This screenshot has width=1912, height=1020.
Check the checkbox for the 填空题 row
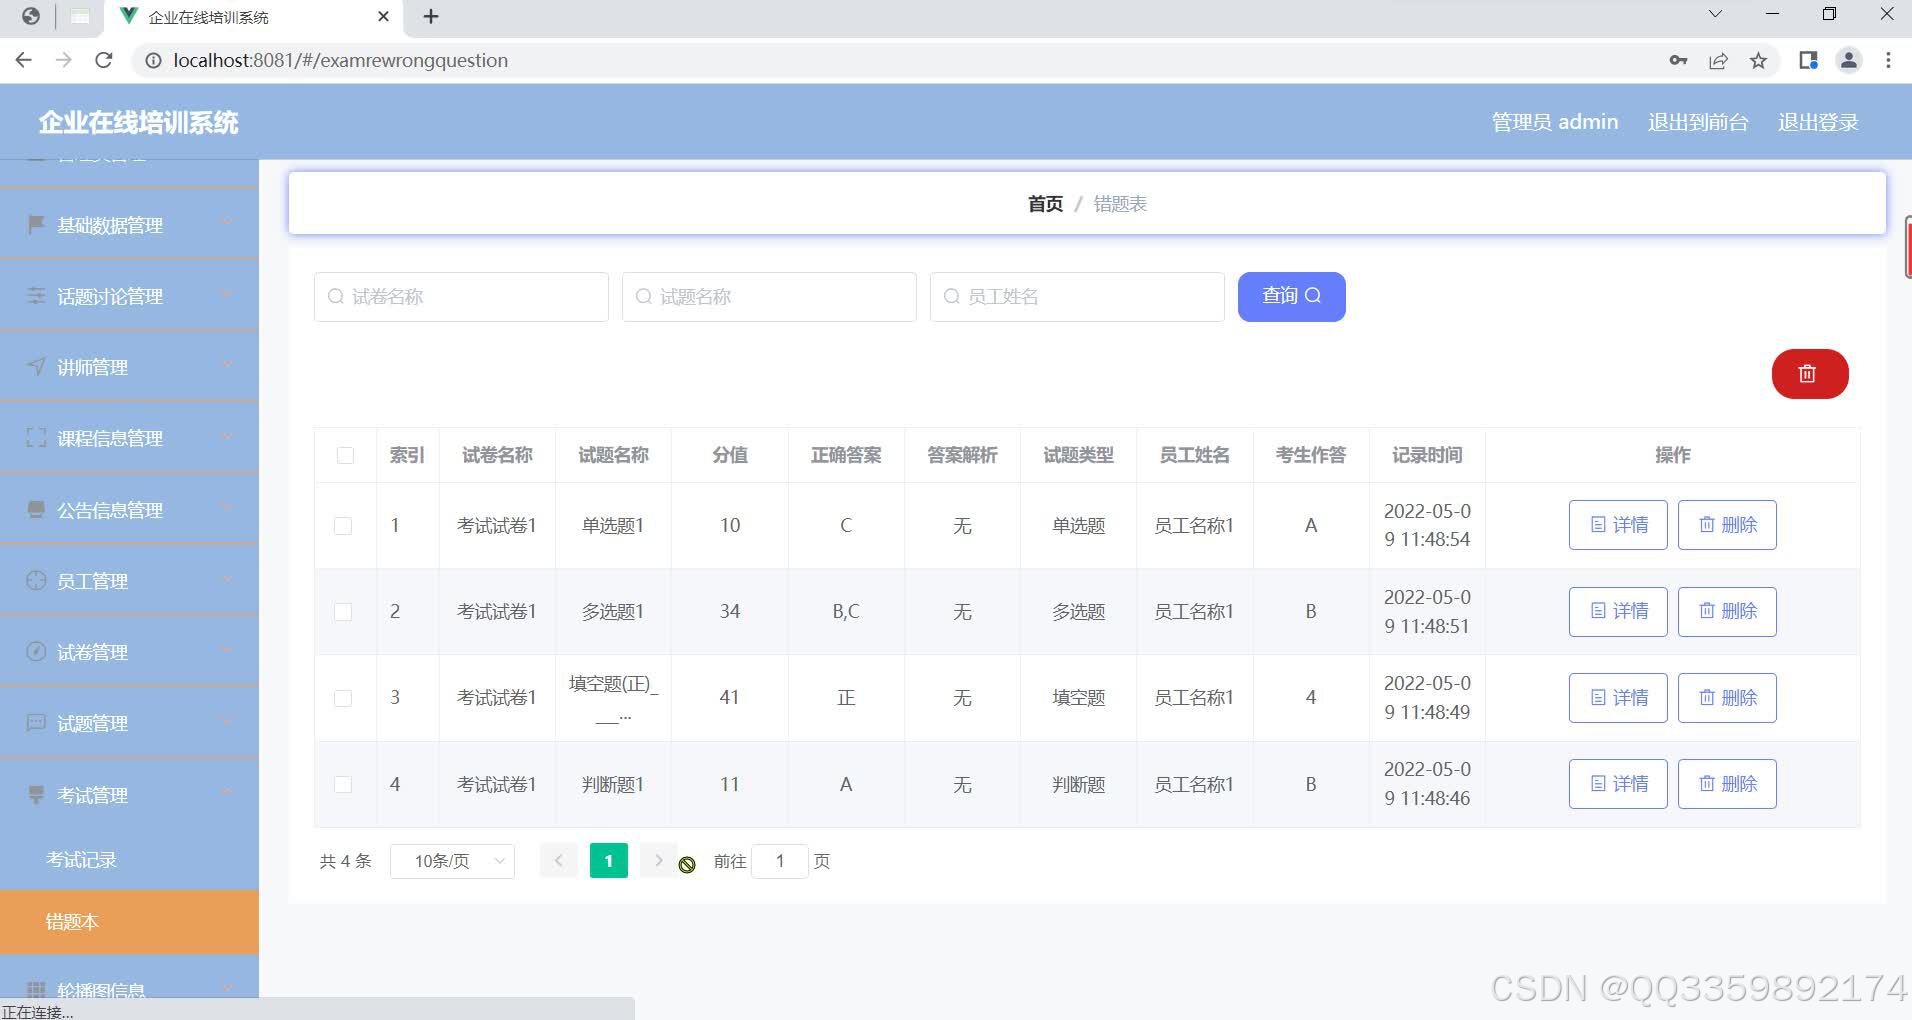click(343, 698)
